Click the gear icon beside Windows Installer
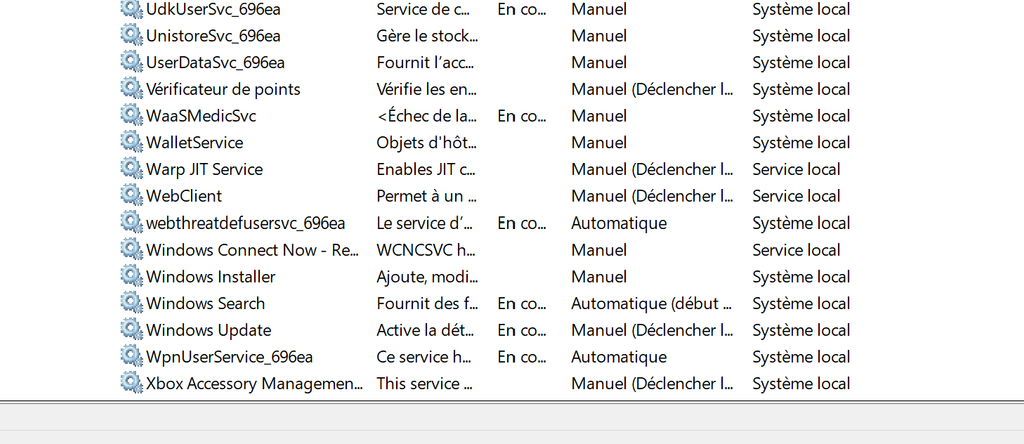This screenshot has width=1024, height=444. point(131,276)
